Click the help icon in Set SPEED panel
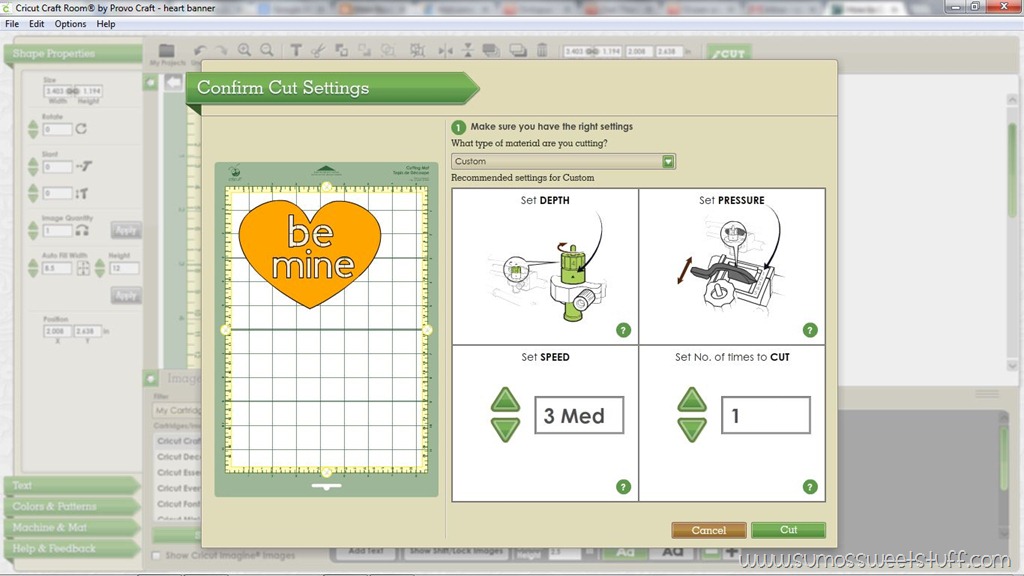Image resolution: width=1024 pixels, height=576 pixels. coord(624,487)
